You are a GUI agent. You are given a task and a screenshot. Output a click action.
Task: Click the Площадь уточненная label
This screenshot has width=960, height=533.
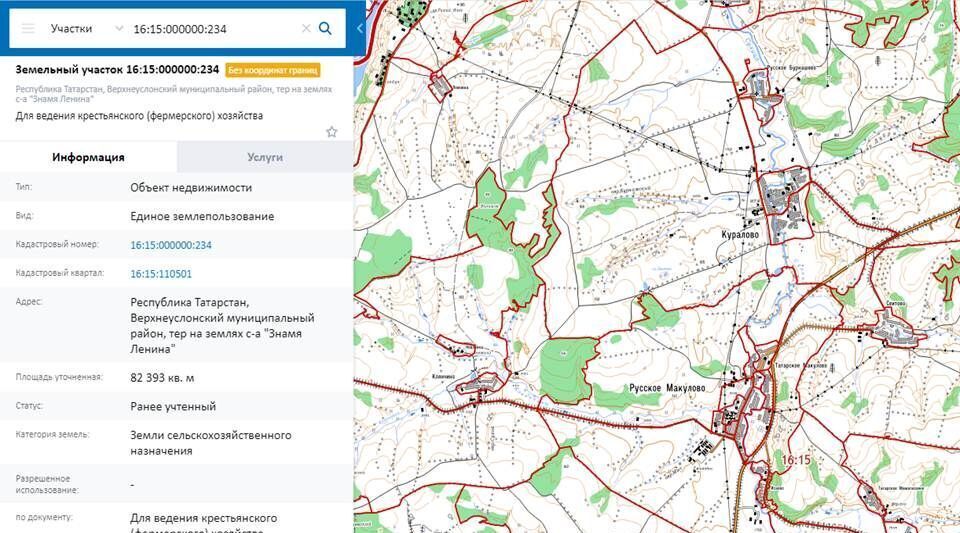(x=59, y=377)
